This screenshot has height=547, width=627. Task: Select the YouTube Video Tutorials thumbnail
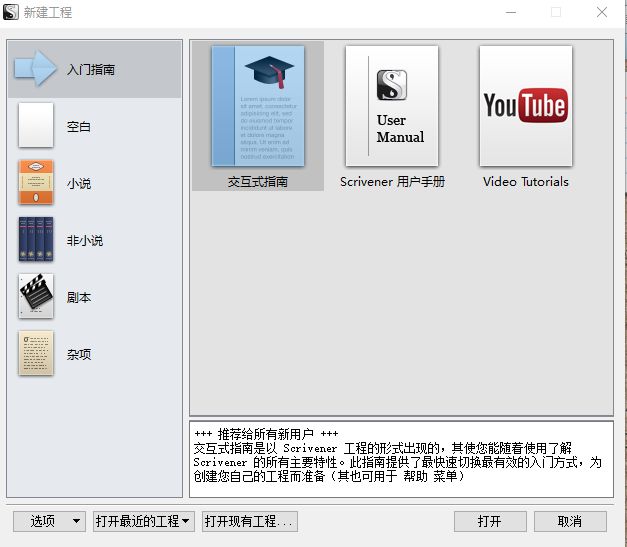coord(526,106)
